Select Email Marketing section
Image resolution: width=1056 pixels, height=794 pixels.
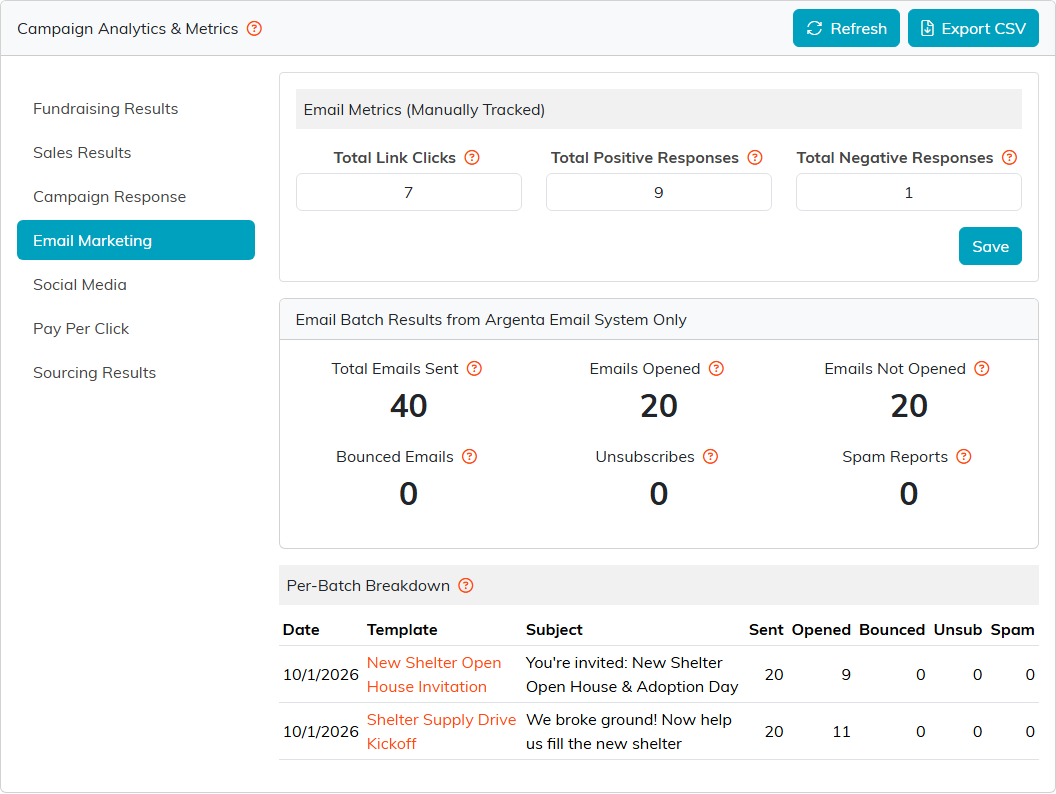[x=135, y=240]
